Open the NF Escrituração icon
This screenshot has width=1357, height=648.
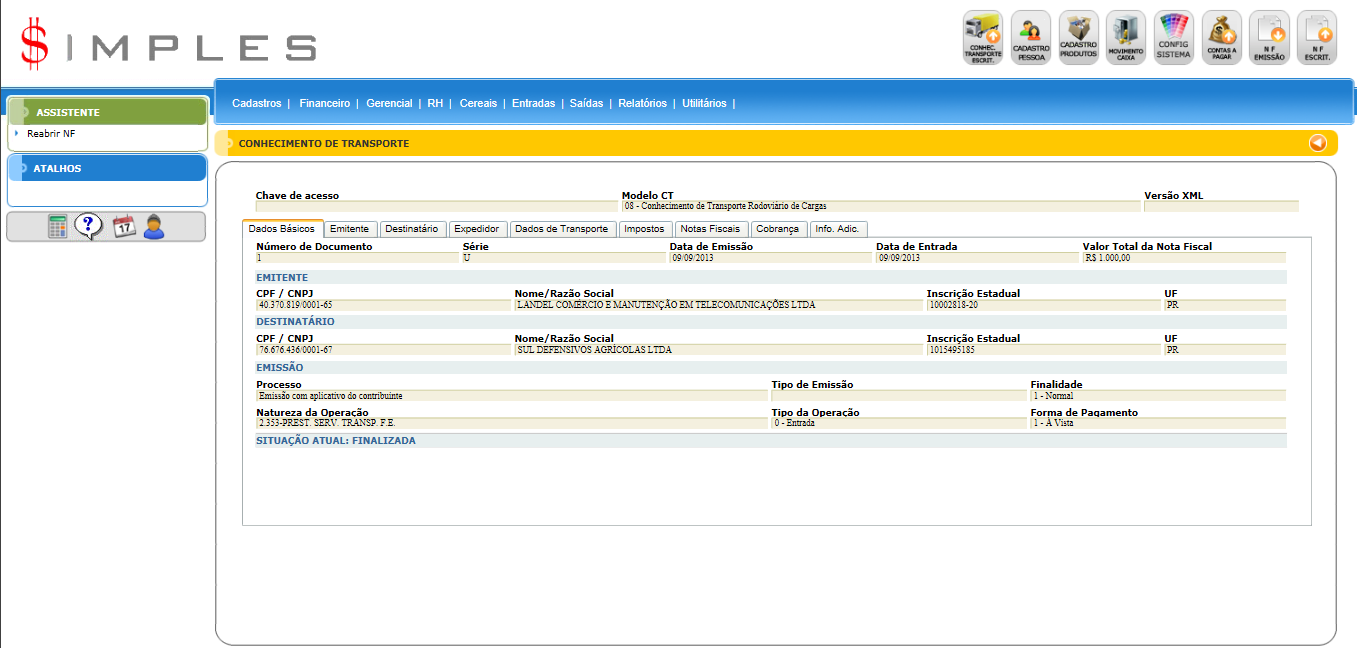tap(1316, 38)
